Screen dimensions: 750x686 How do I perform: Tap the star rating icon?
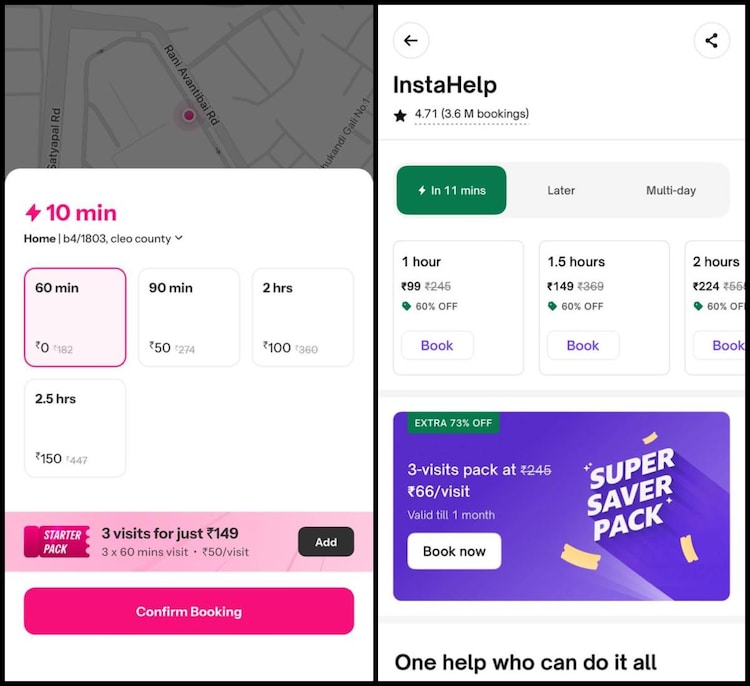(401, 115)
